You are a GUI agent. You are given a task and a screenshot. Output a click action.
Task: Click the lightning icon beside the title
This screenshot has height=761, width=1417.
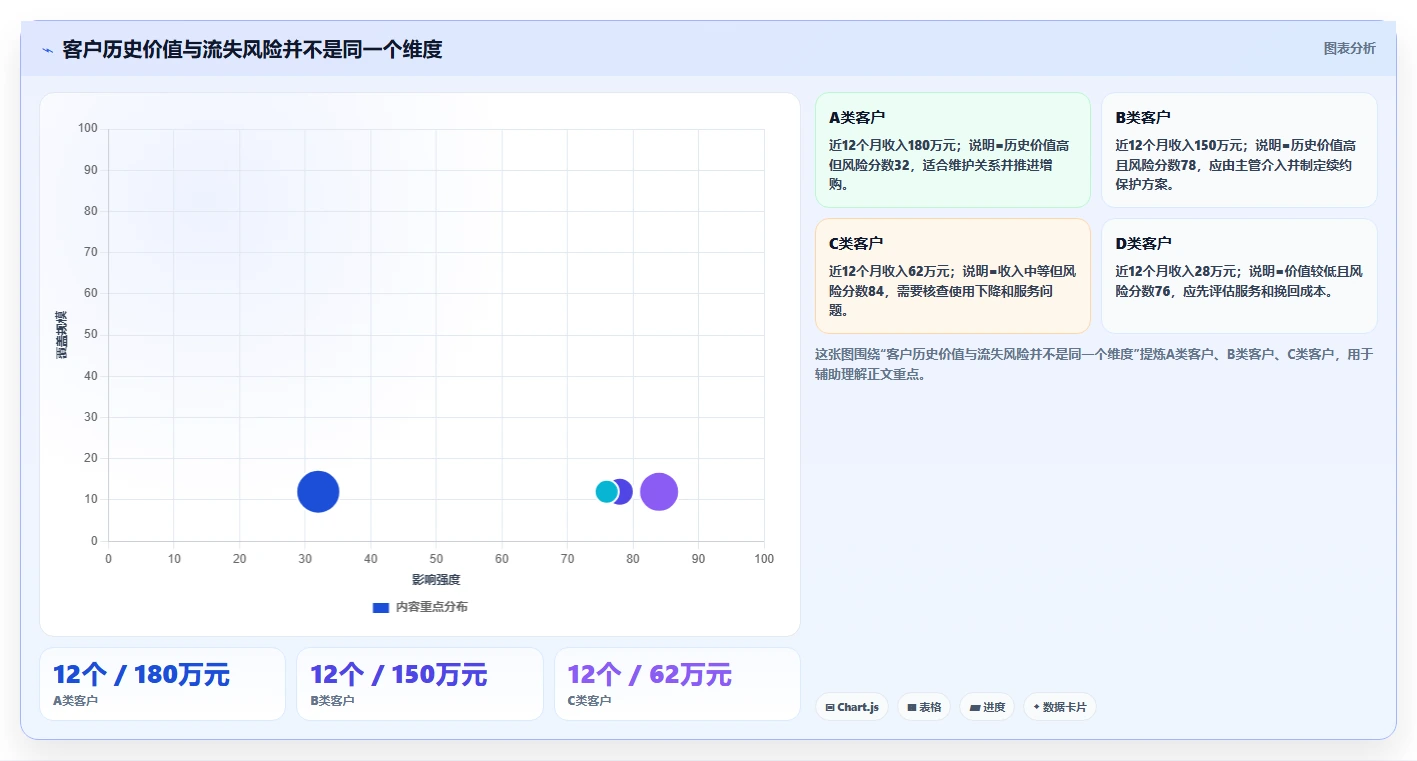pyautogui.click(x=47, y=50)
